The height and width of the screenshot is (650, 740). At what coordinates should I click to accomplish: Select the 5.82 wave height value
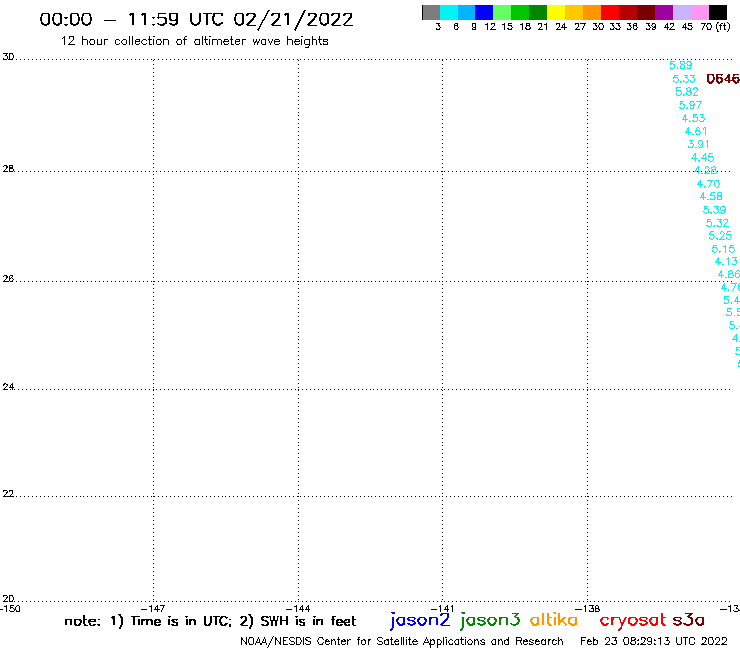687,92
